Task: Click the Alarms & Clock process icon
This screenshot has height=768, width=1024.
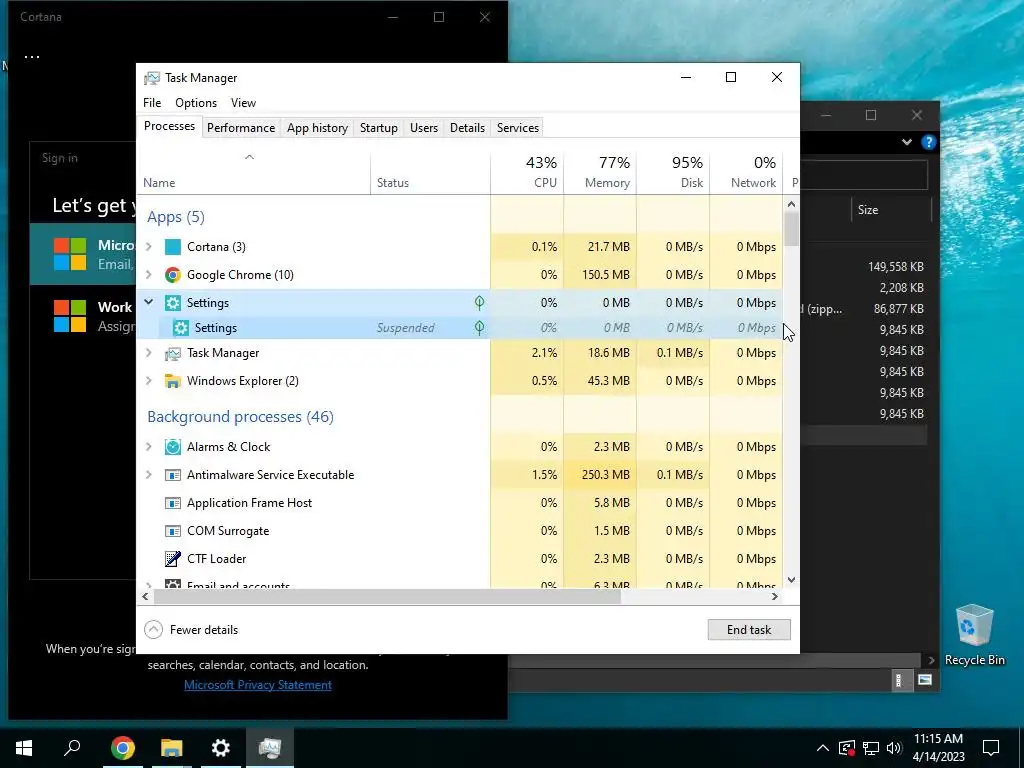Action: (172, 447)
